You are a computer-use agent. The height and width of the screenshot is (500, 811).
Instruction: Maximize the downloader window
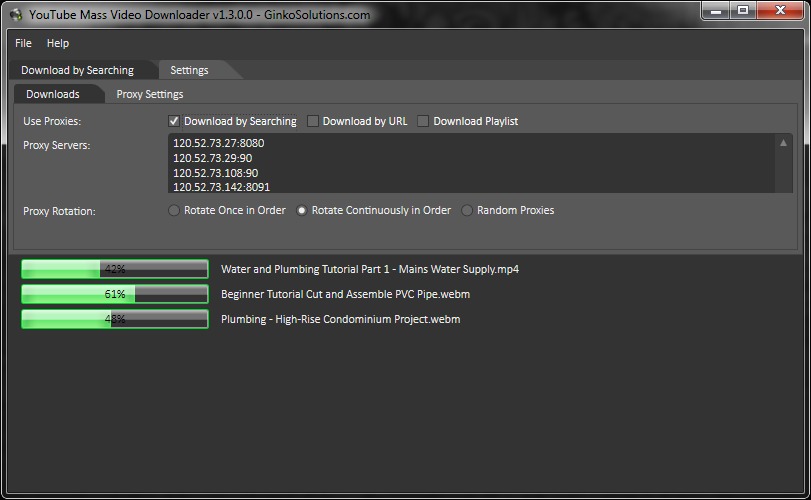(x=743, y=11)
